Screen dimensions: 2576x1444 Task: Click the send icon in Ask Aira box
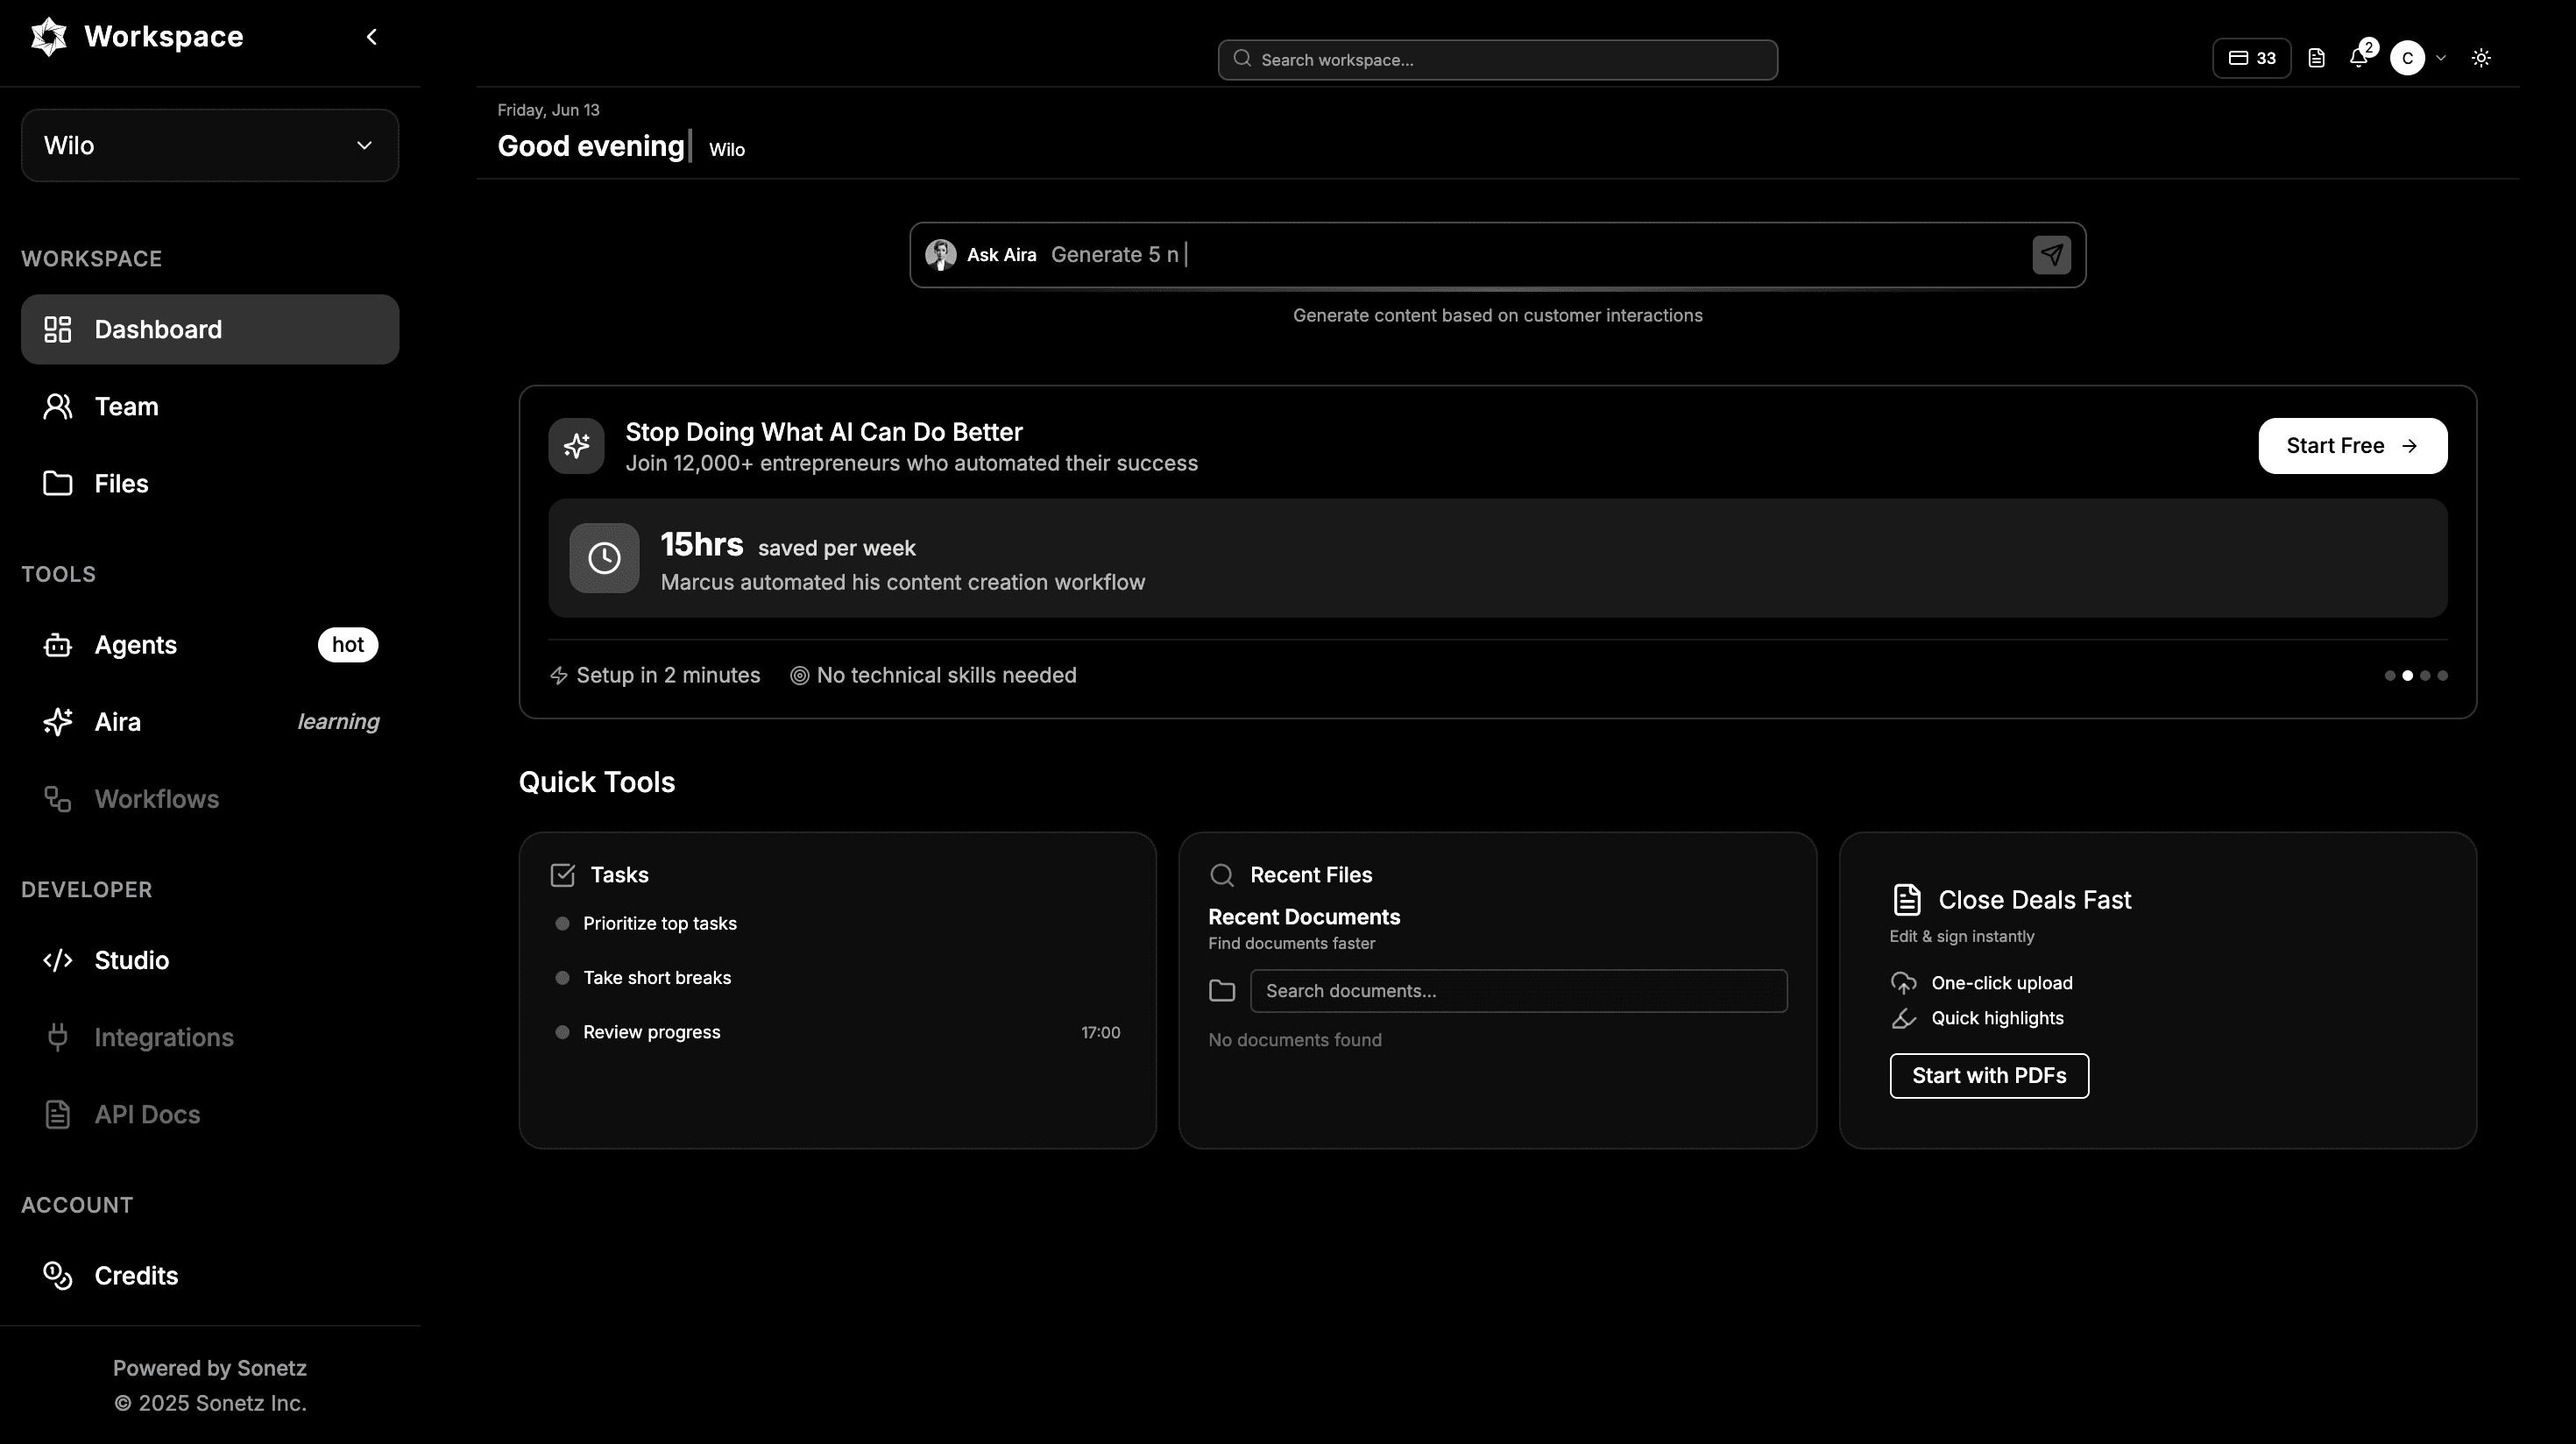click(2051, 255)
